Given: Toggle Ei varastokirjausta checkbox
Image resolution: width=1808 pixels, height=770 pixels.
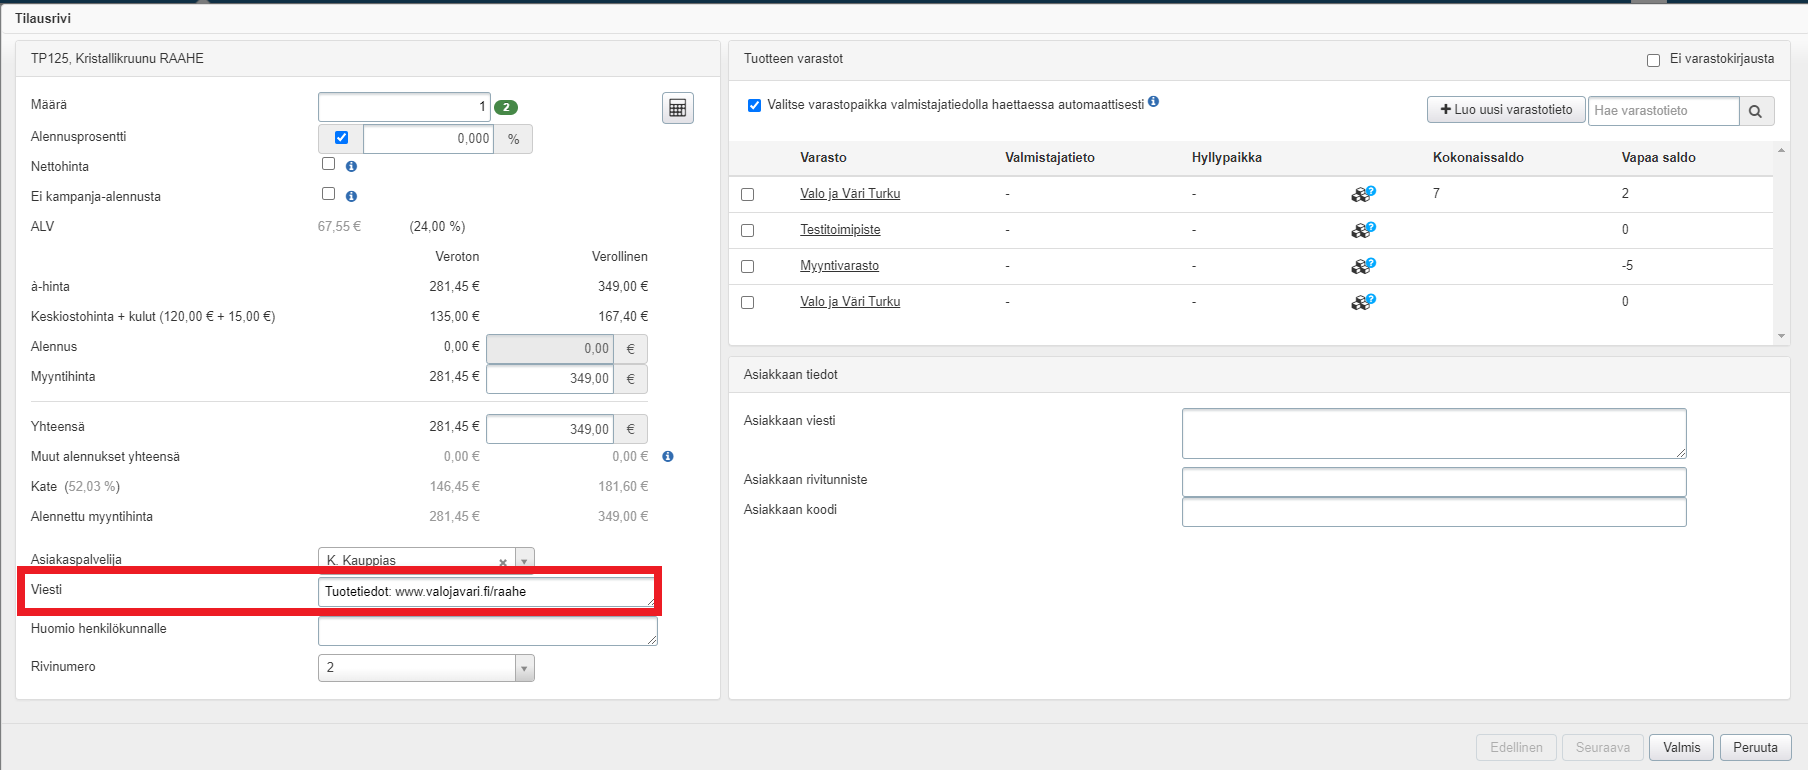Looking at the screenshot, I should [1653, 60].
